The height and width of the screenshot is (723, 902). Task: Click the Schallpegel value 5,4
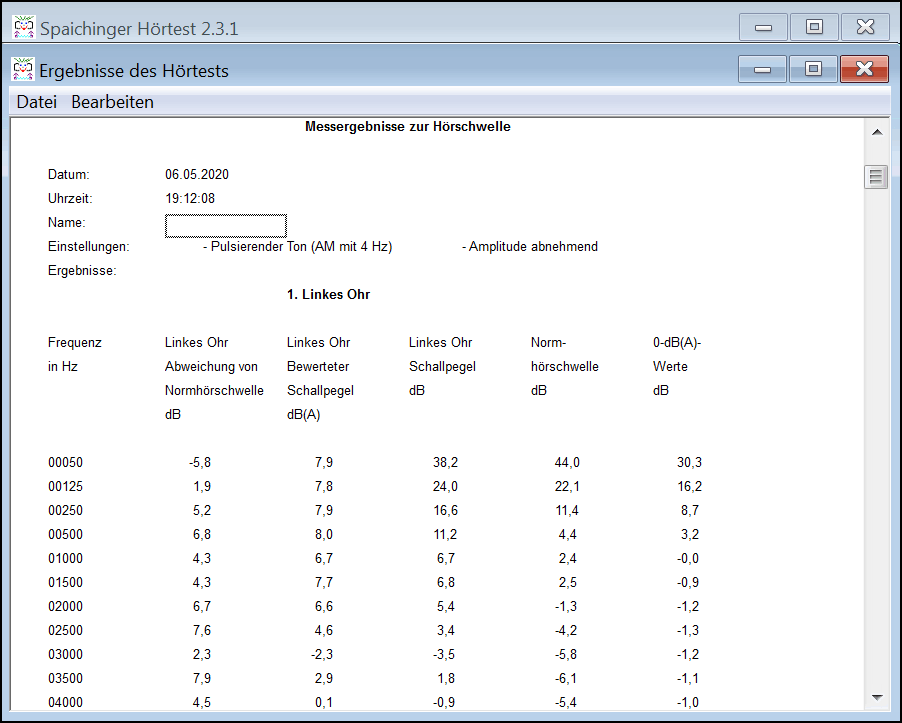click(446, 606)
